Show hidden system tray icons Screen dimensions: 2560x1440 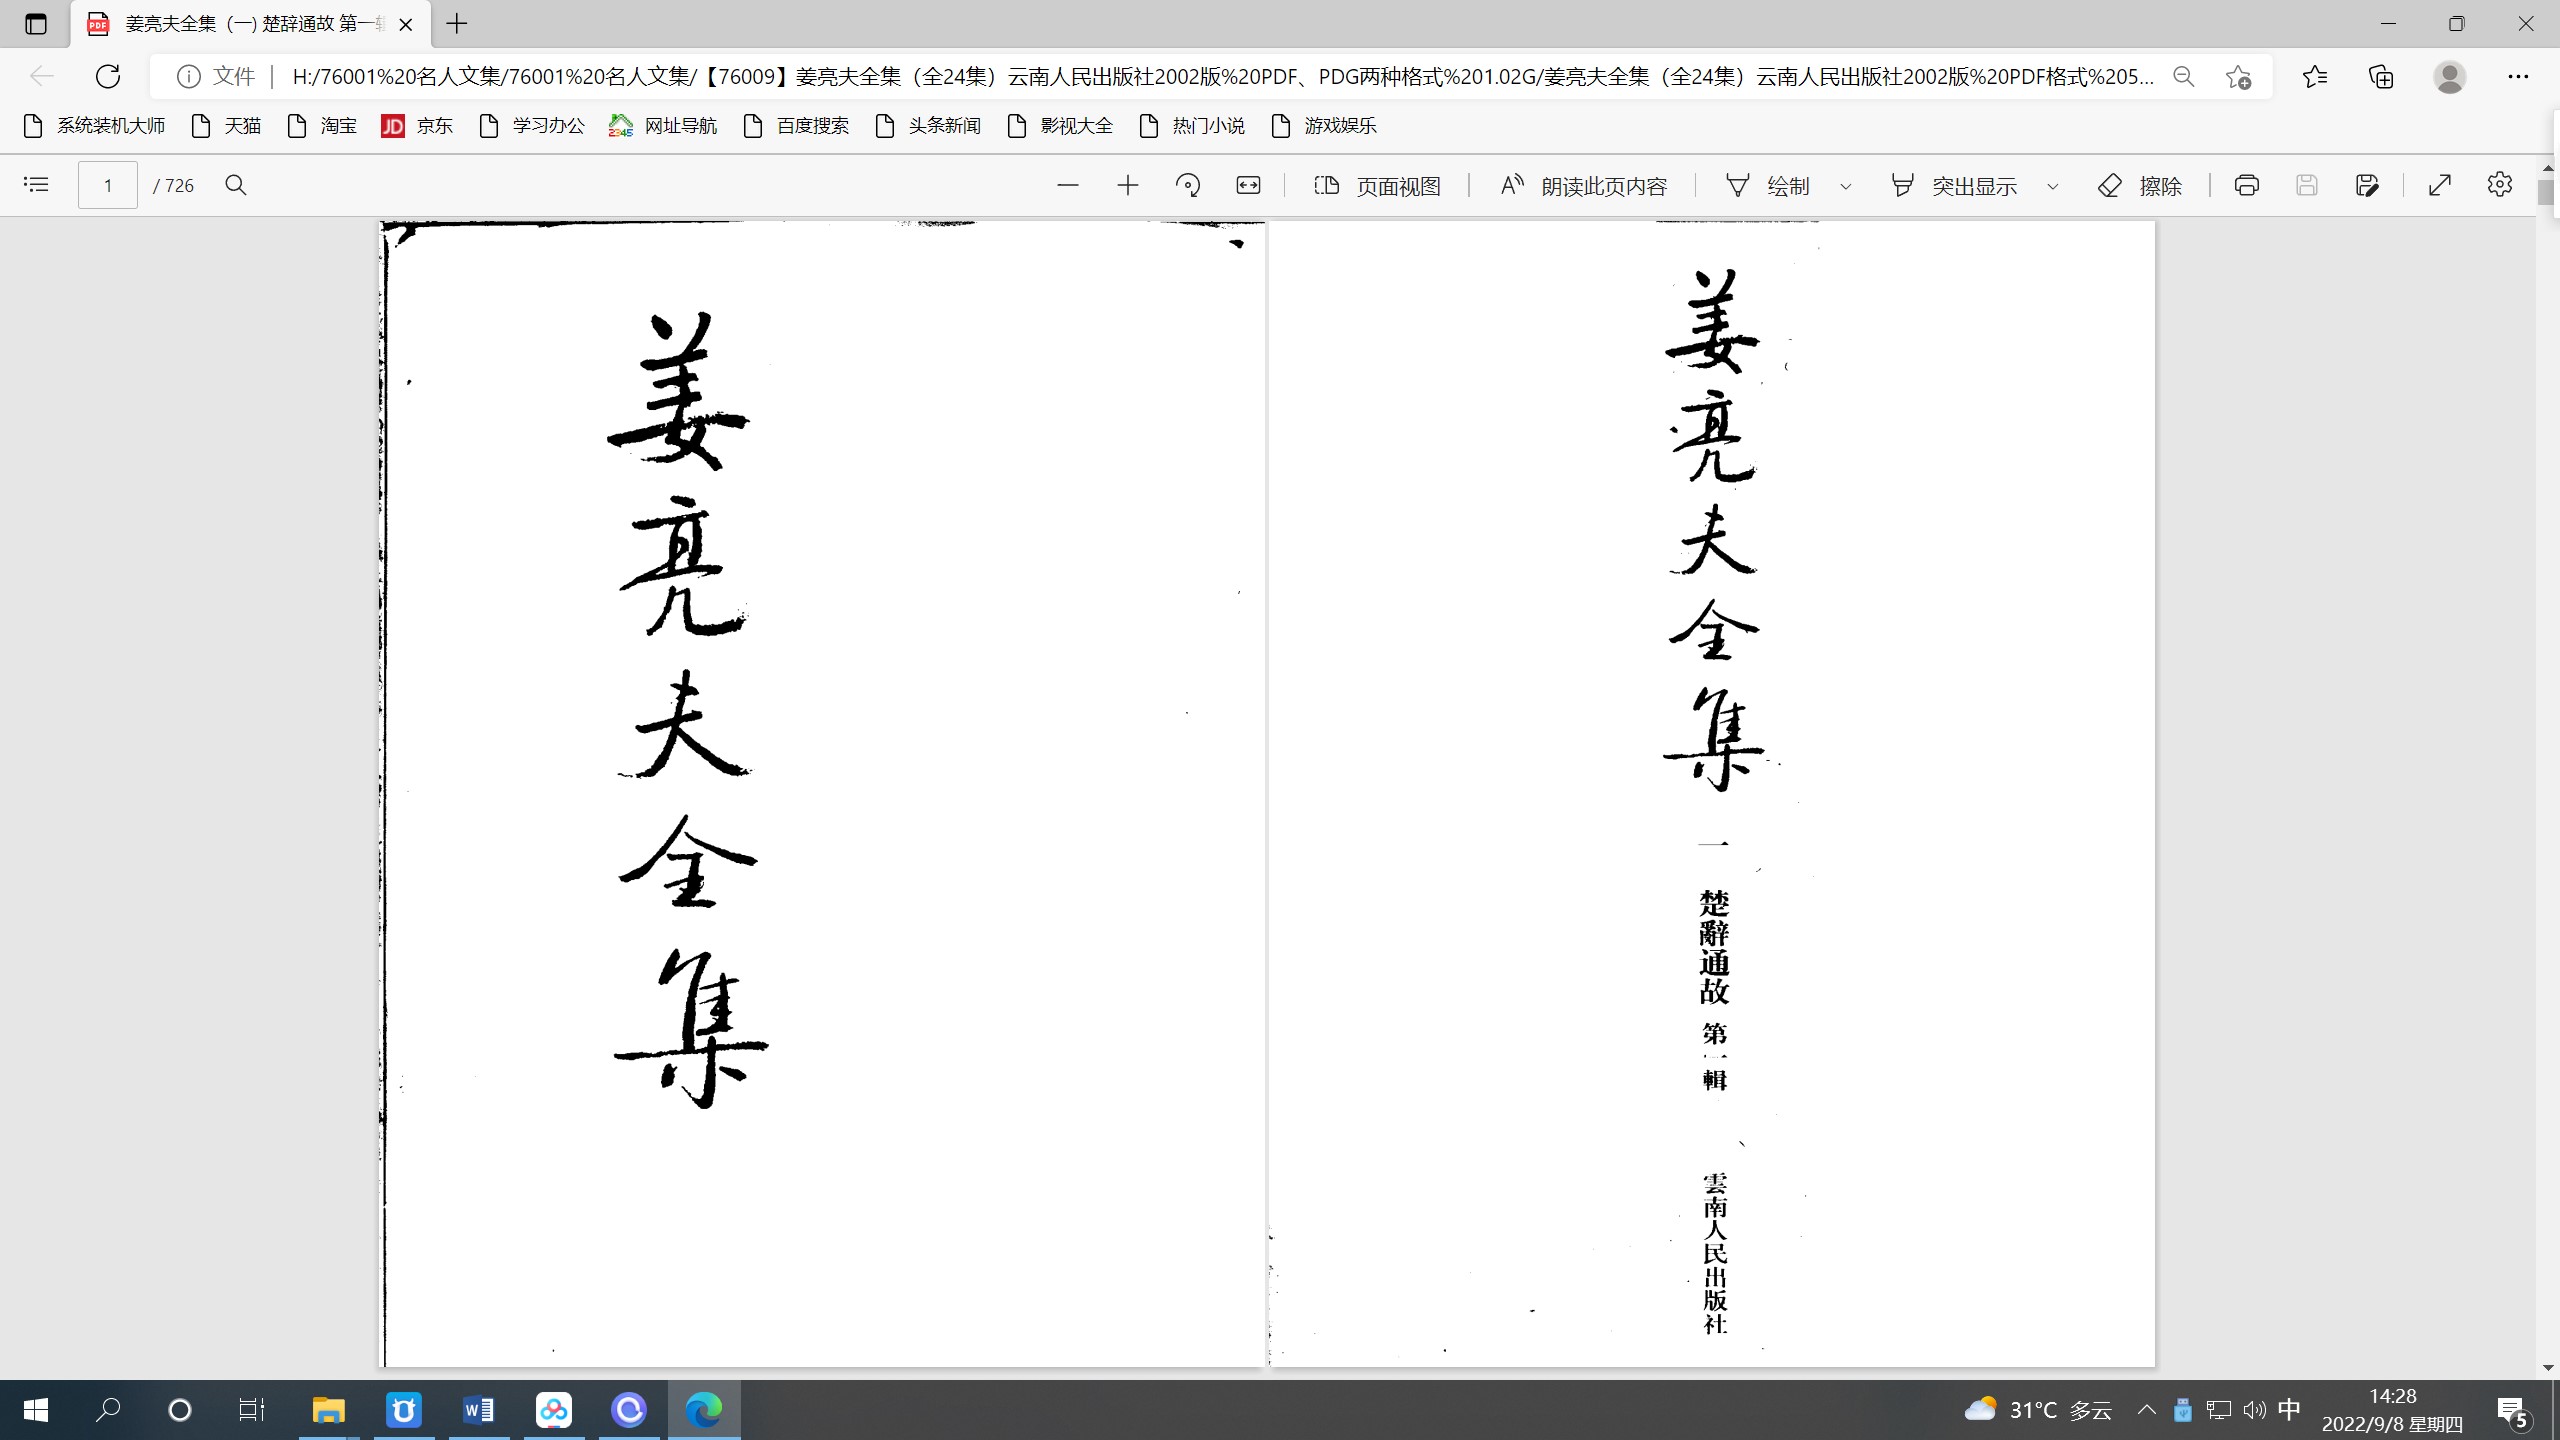click(x=2146, y=1410)
